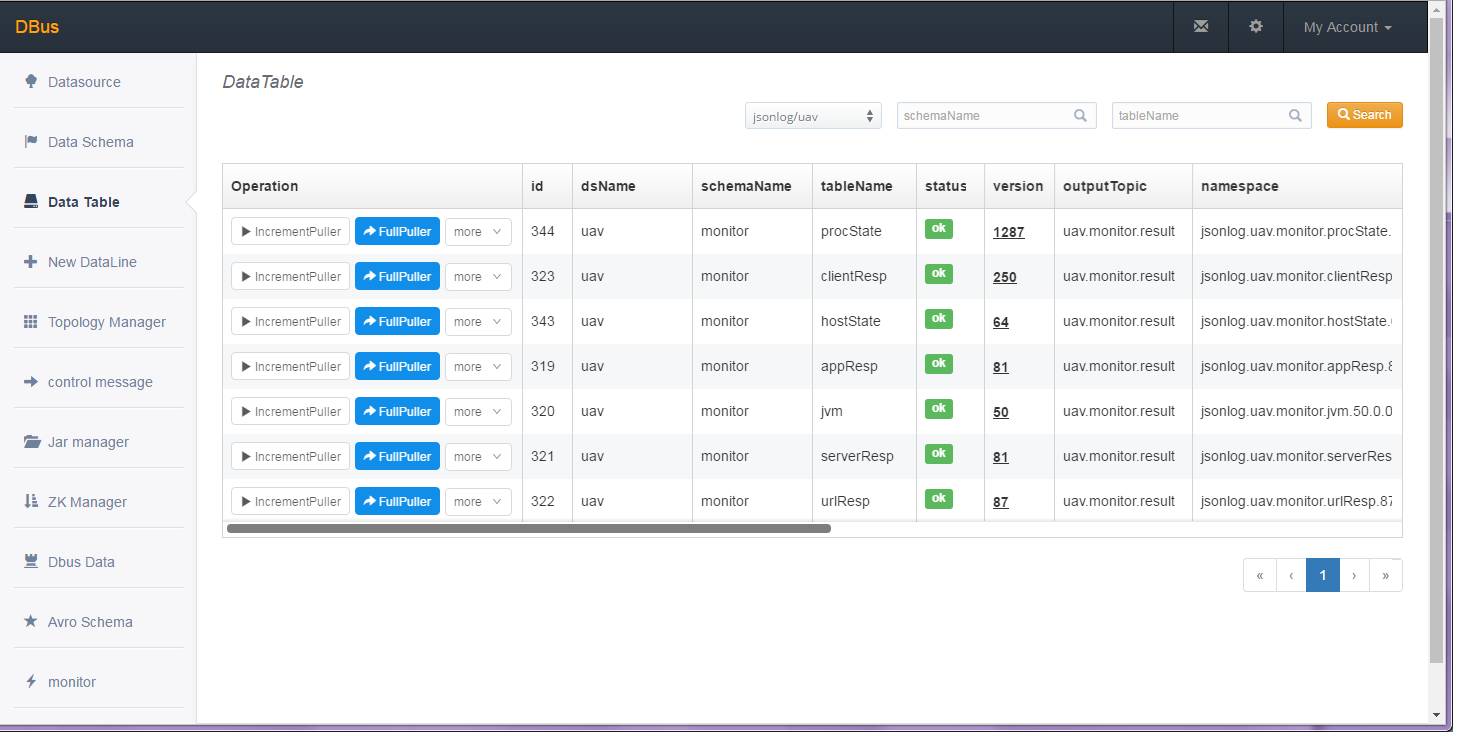Go to New DataLine in sidebar
1457x736 pixels.
(92, 262)
